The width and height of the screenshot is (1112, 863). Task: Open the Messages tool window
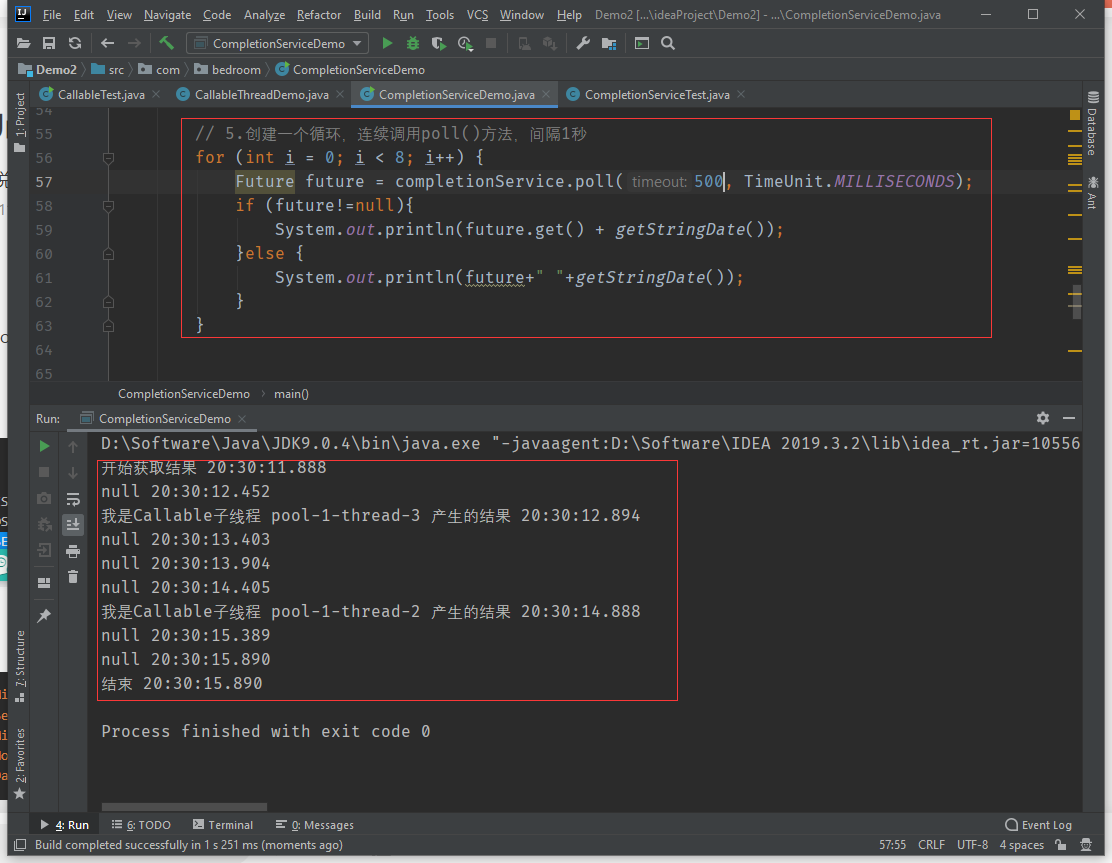(x=314, y=825)
